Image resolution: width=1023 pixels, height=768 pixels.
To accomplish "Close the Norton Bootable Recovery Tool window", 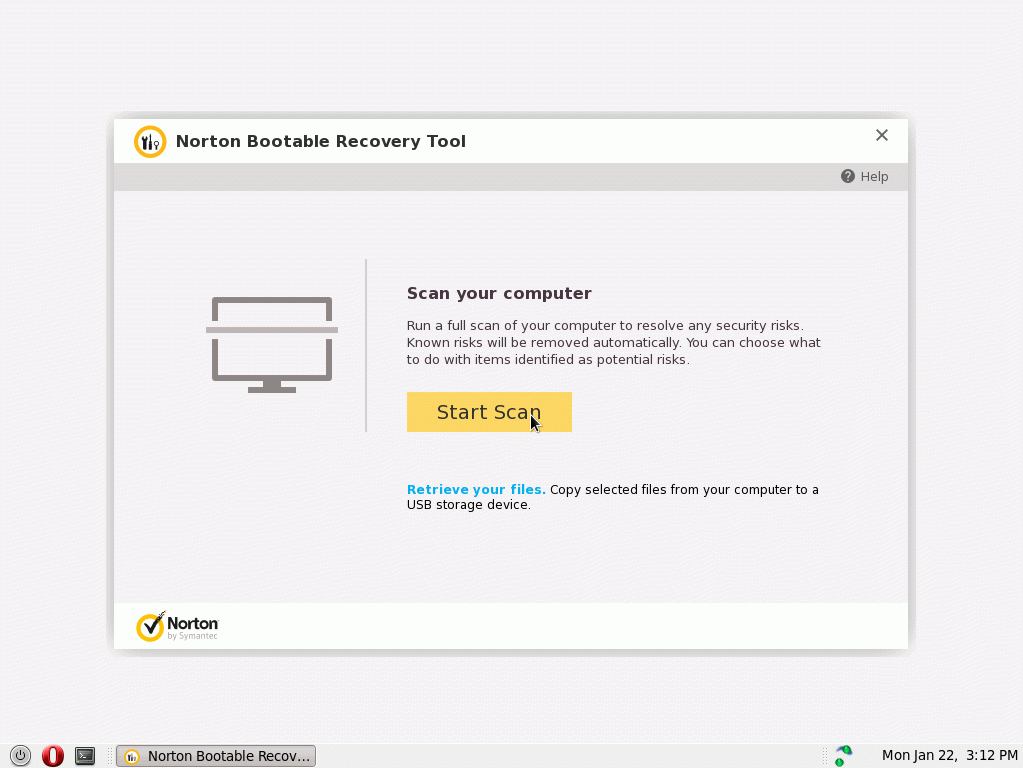I will tap(881, 135).
